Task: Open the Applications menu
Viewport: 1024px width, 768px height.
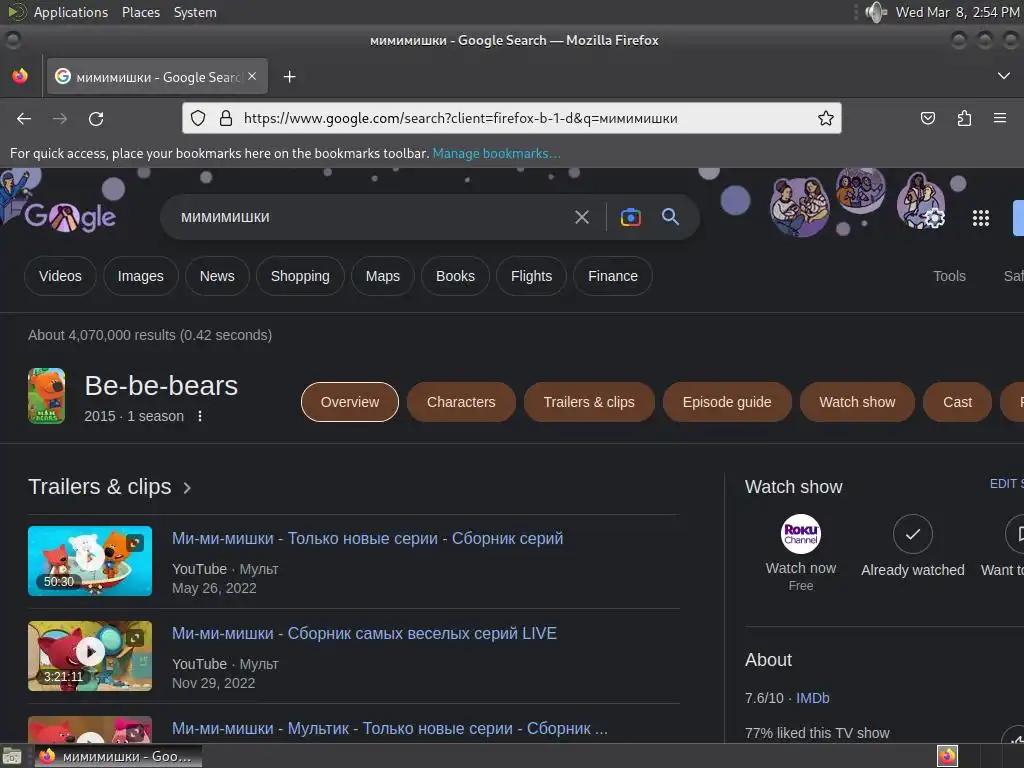Action: tap(71, 12)
